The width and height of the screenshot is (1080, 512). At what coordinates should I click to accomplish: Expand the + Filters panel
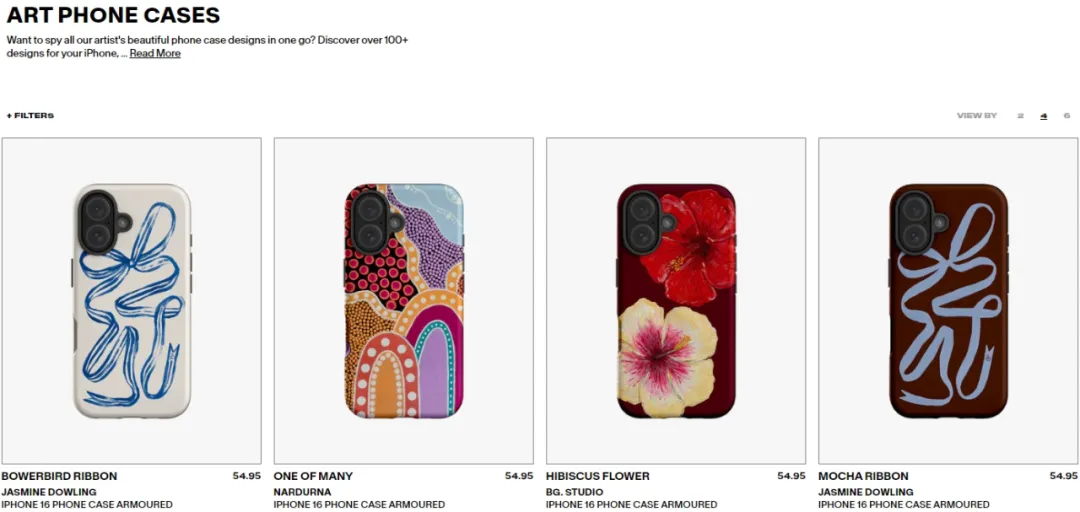(30, 116)
